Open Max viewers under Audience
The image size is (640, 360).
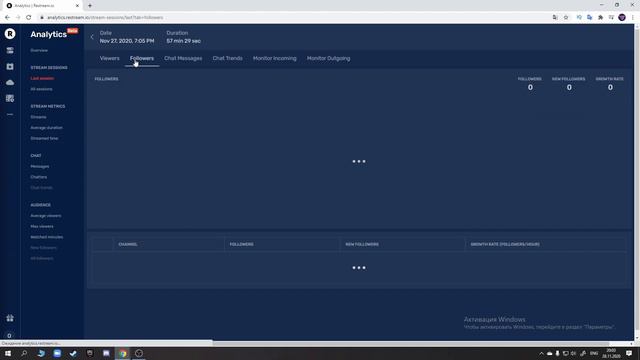coord(42,226)
